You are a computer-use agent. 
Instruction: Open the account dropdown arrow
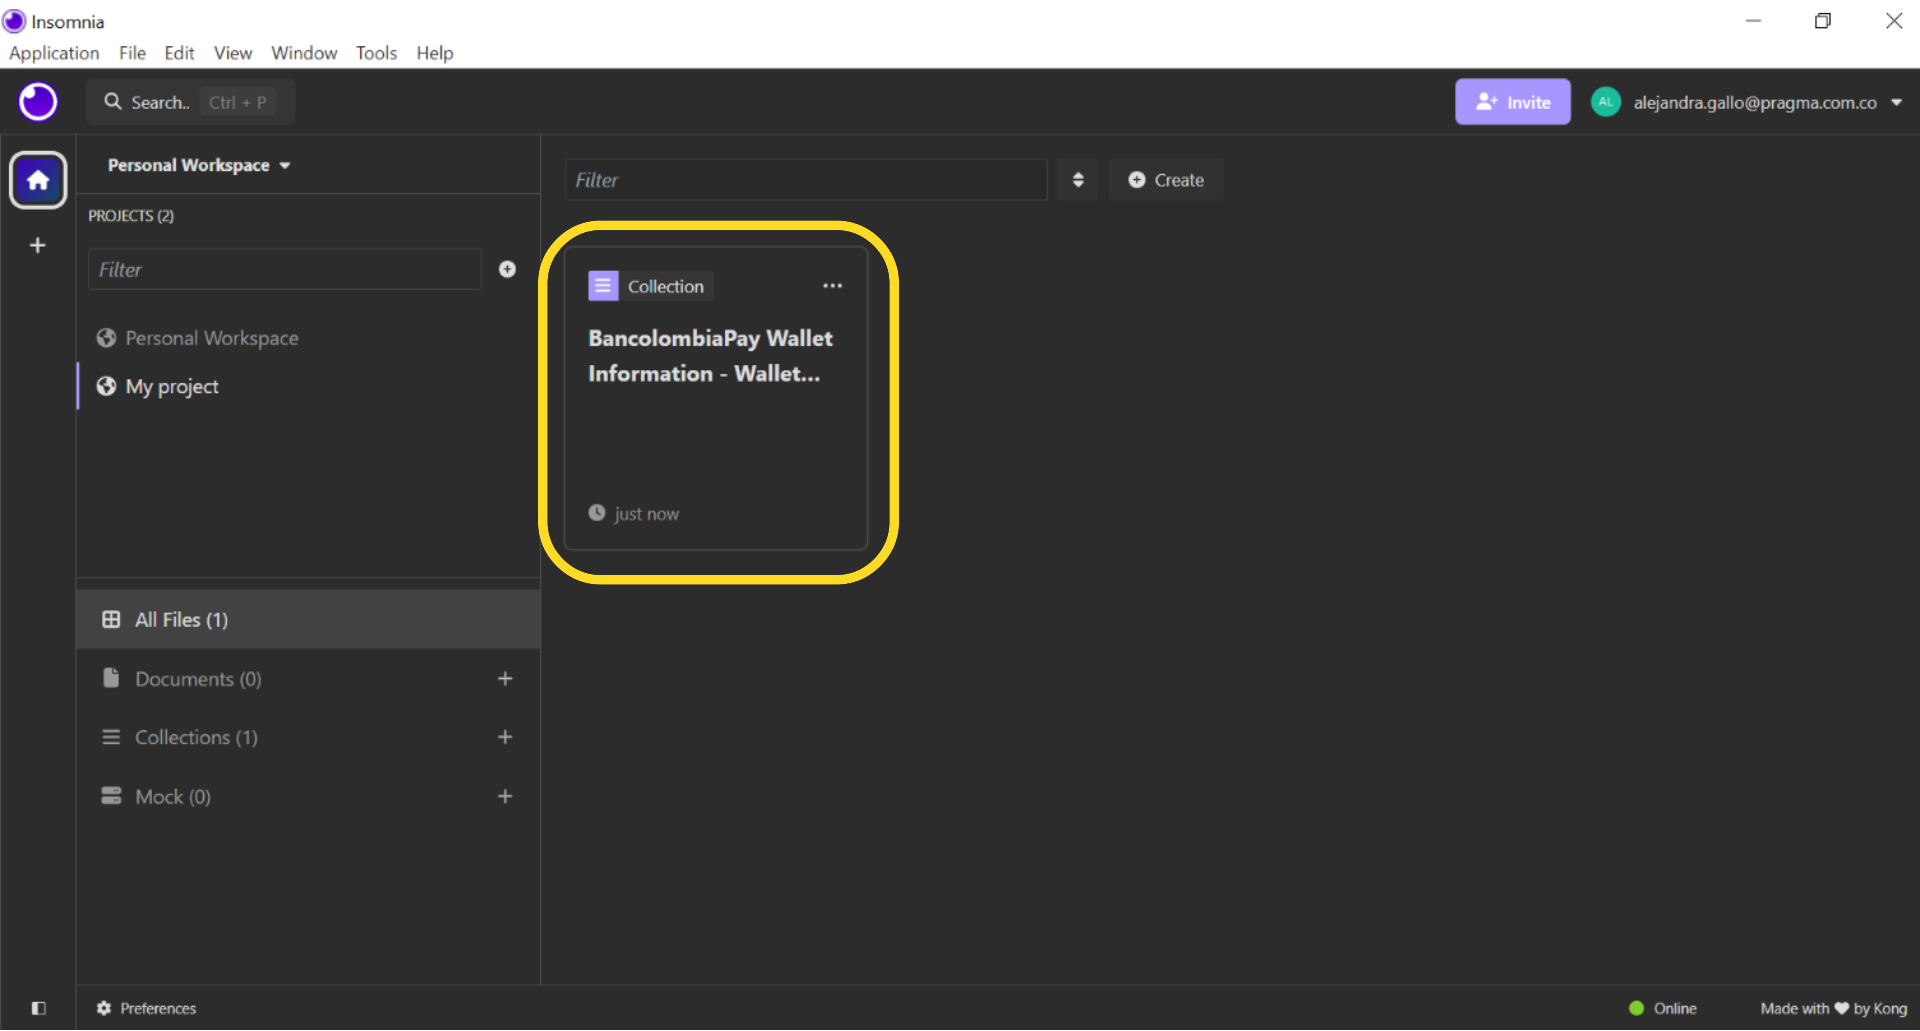click(x=1896, y=102)
